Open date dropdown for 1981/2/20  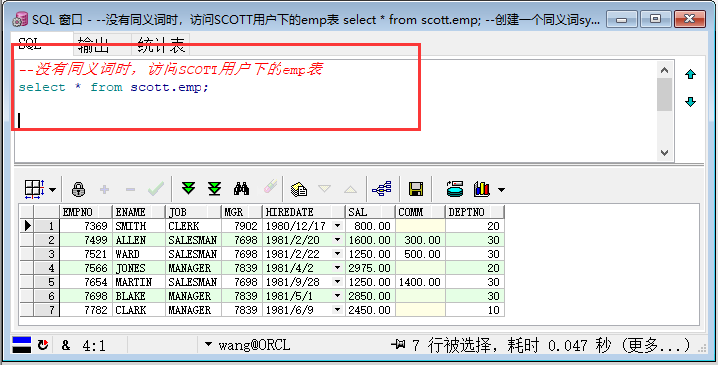(337, 240)
